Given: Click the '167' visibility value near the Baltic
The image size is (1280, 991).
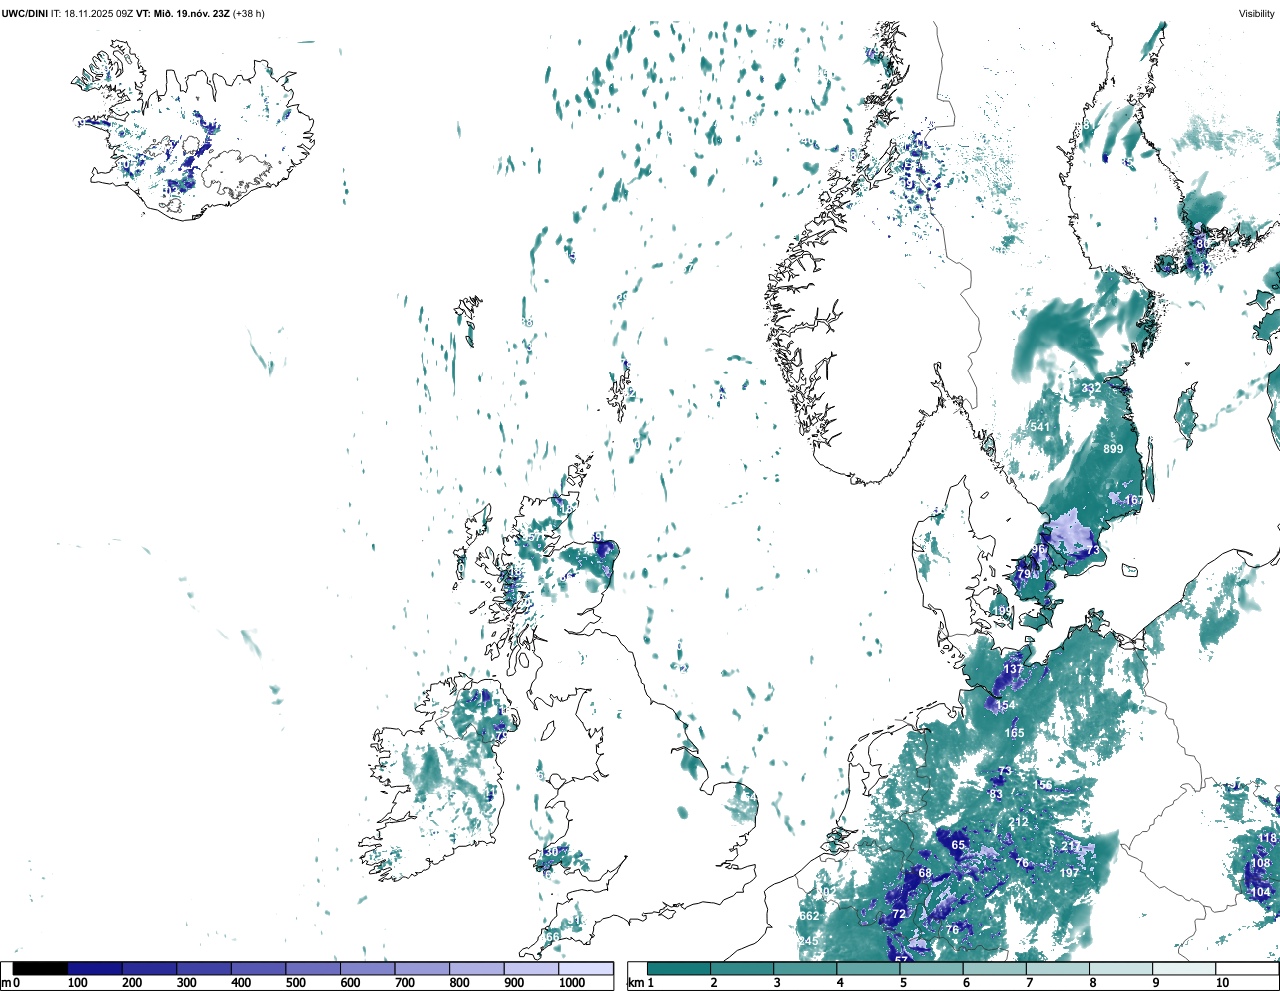Looking at the screenshot, I should (1133, 501).
